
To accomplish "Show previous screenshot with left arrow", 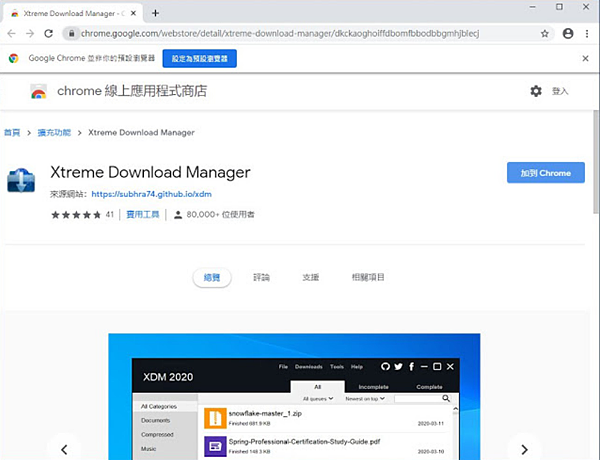I will [x=64, y=449].
